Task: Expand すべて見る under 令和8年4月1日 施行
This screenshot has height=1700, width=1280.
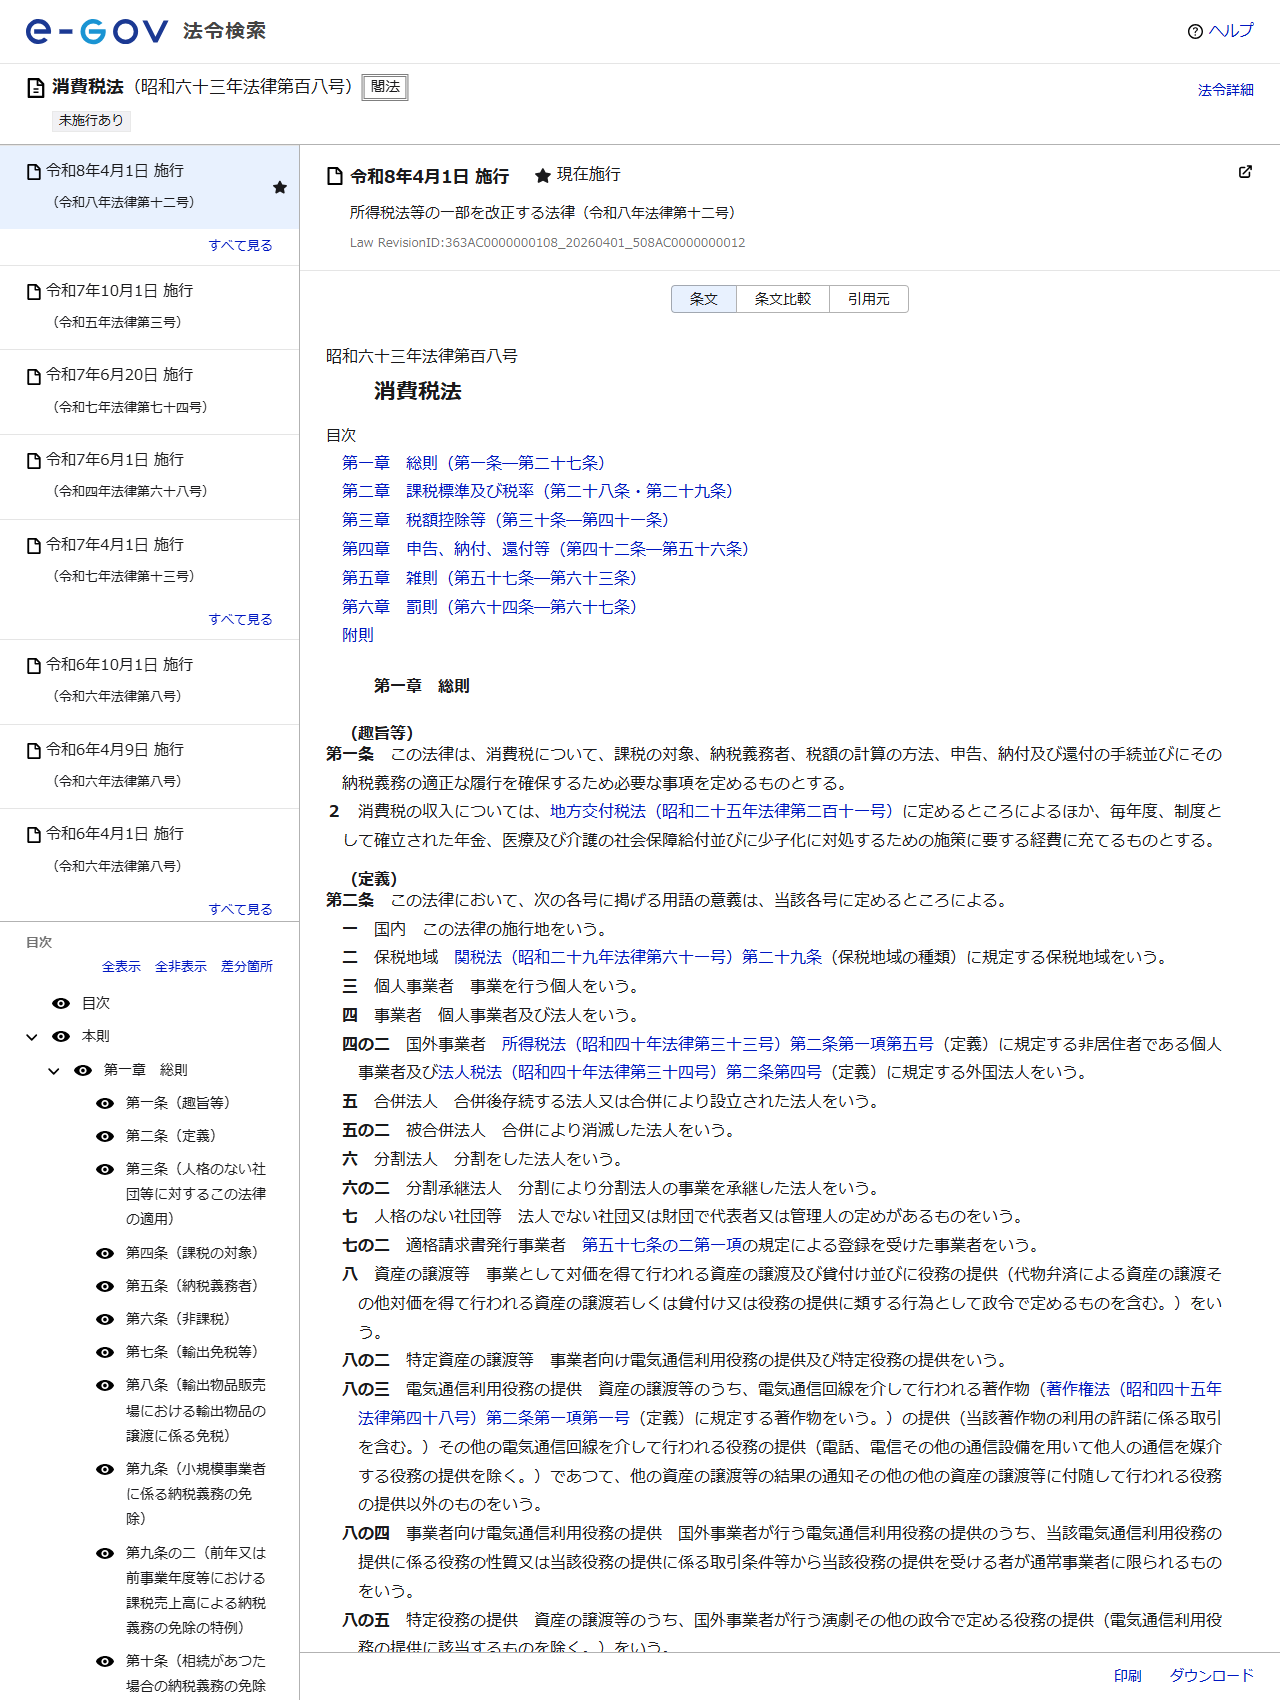Action: click(x=240, y=245)
